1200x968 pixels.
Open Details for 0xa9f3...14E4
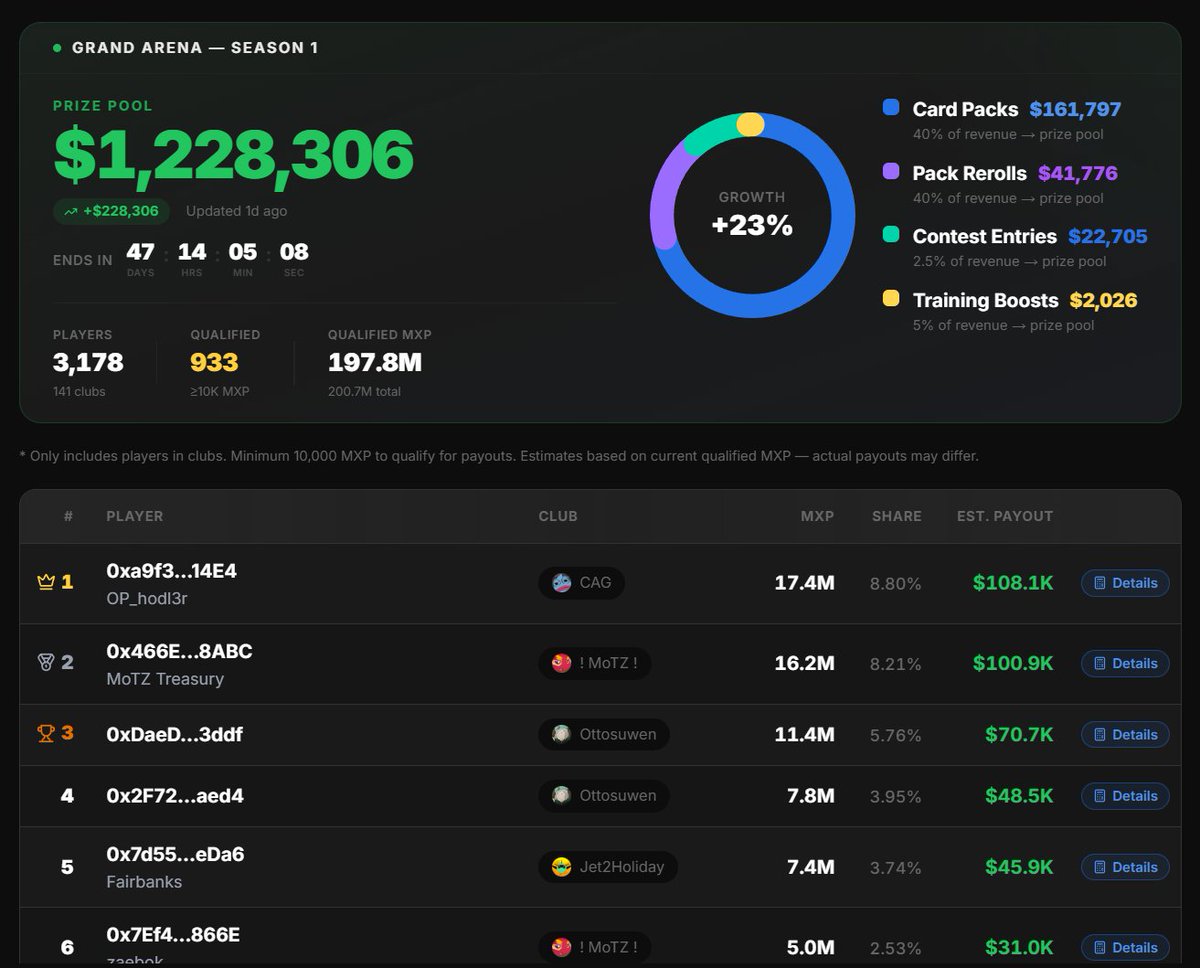1125,583
